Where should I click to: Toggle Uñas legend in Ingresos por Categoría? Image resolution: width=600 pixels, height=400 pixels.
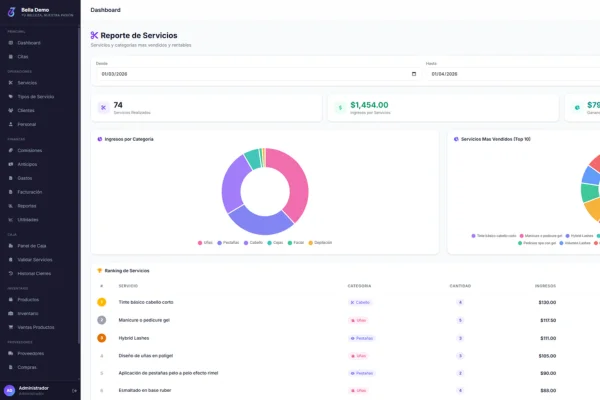[x=205, y=242]
